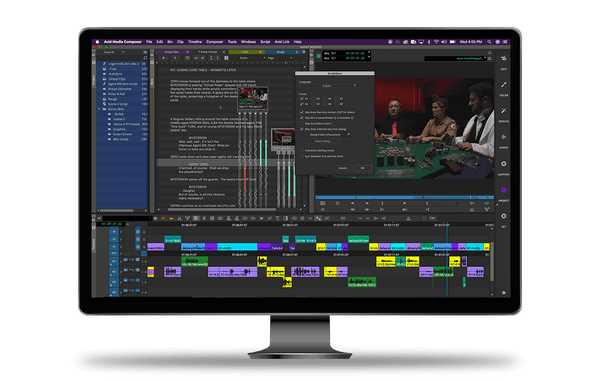The image size is (600, 381).
Task: Enable the A7 track checkbox
Action: pos(337,99)
